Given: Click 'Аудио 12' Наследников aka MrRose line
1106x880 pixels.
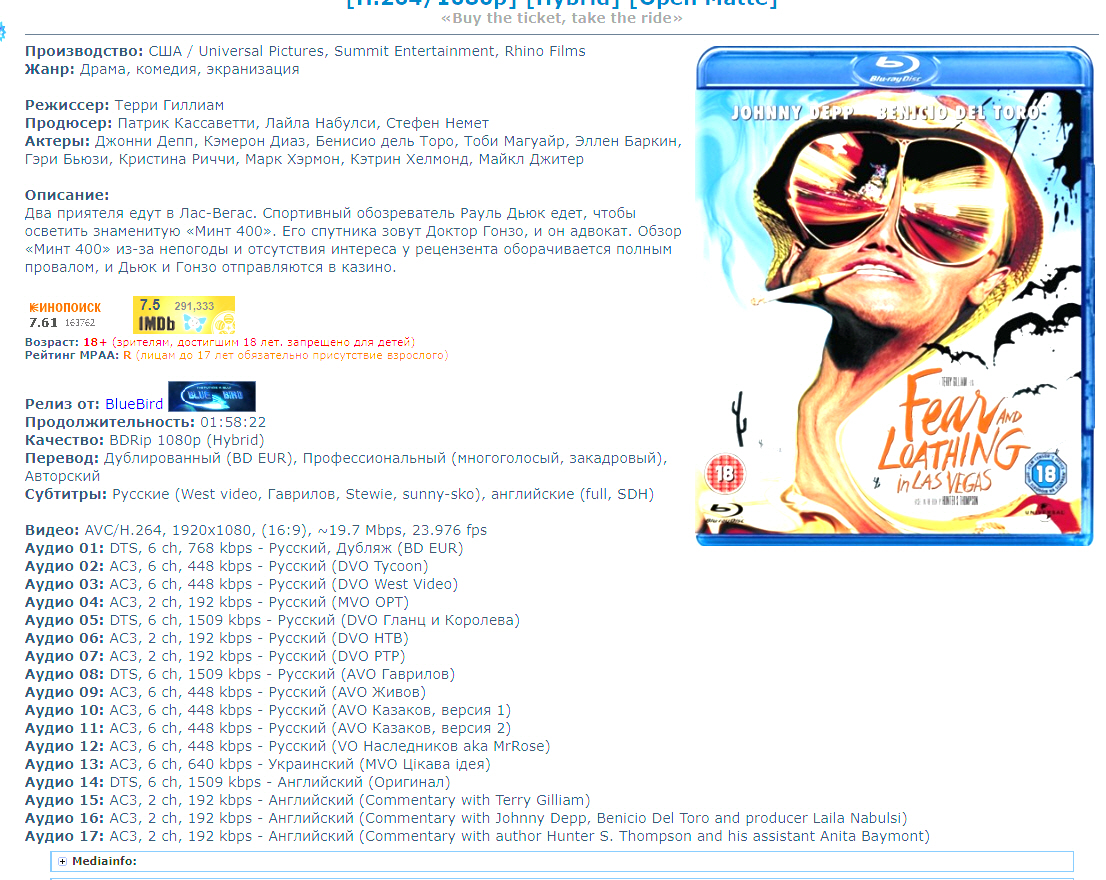Looking at the screenshot, I should pyautogui.click(x=288, y=746).
